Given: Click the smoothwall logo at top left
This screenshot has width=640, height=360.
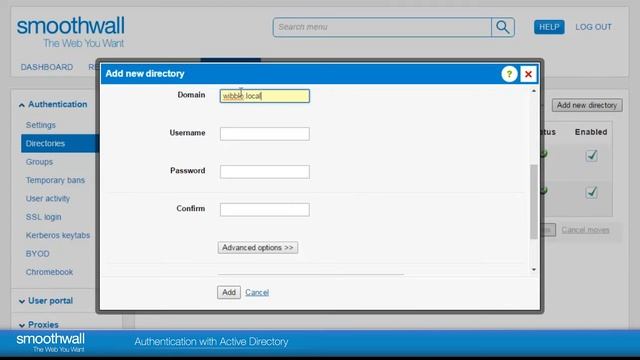Looking at the screenshot, I should pyautogui.click(x=71, y=32).
